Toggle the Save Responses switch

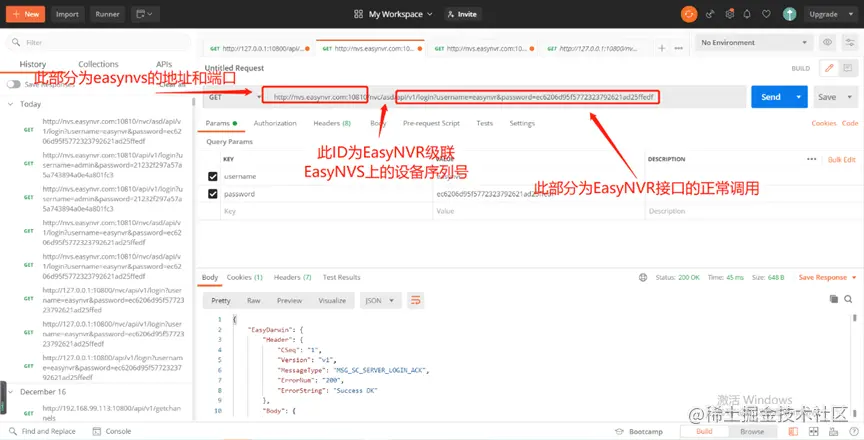14,84
